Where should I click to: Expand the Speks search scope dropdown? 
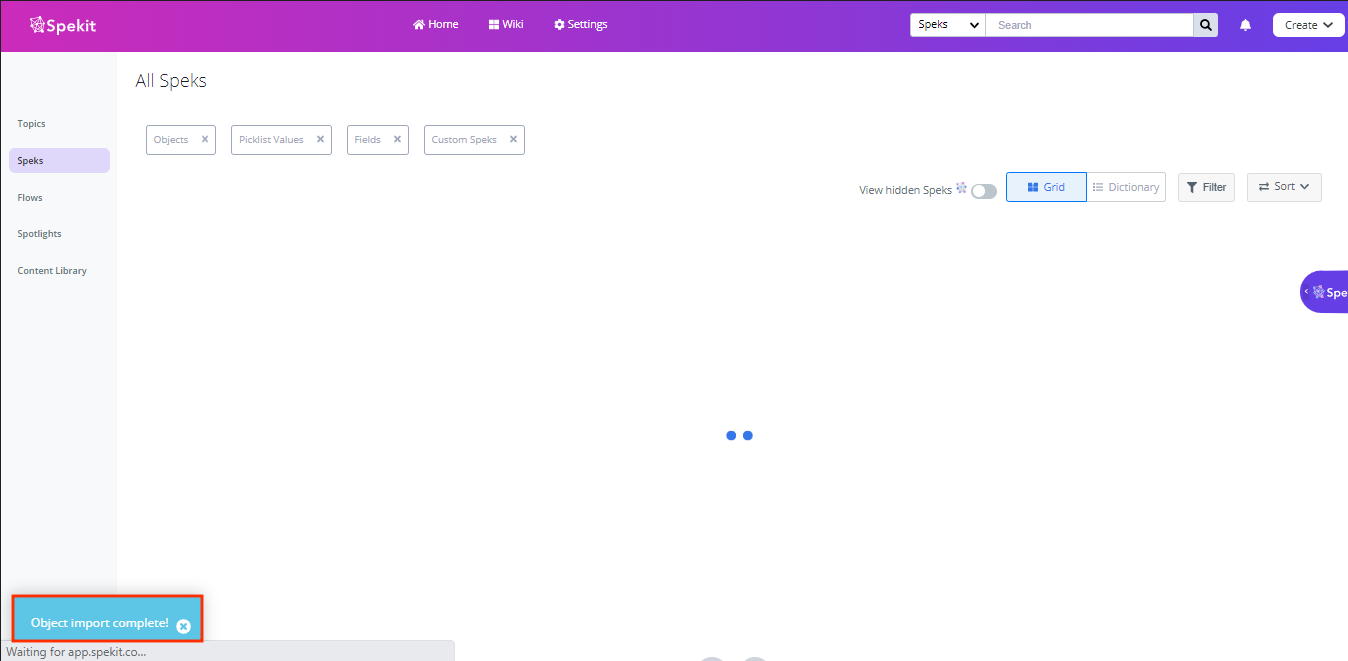948,25
